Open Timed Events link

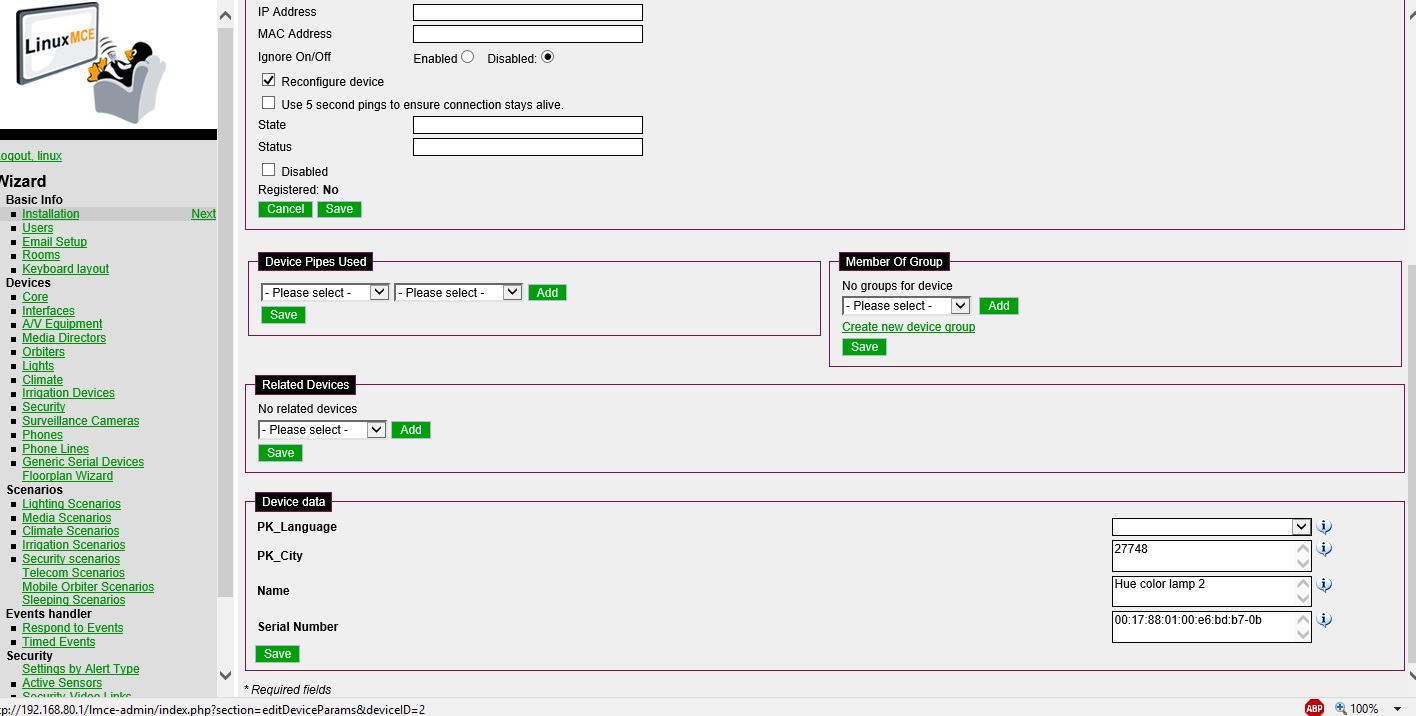(x=59, y=642)
